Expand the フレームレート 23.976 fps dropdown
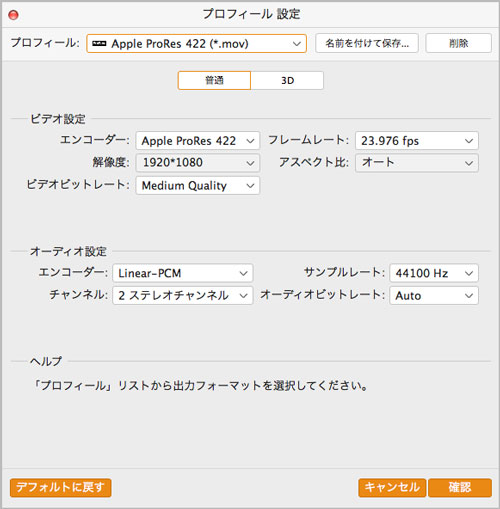This screenshot has height=509, width=500. pyautogui.click(x=417, y=141)
